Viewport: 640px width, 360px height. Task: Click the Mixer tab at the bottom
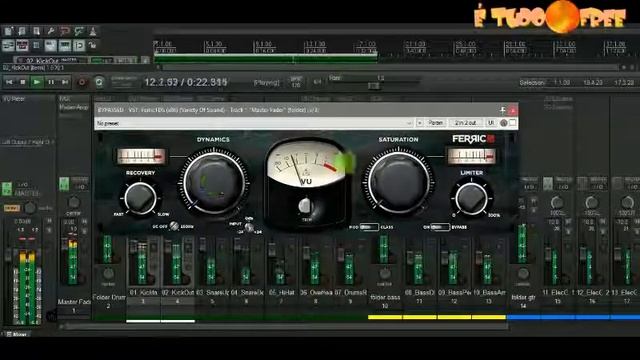(17, 334)
